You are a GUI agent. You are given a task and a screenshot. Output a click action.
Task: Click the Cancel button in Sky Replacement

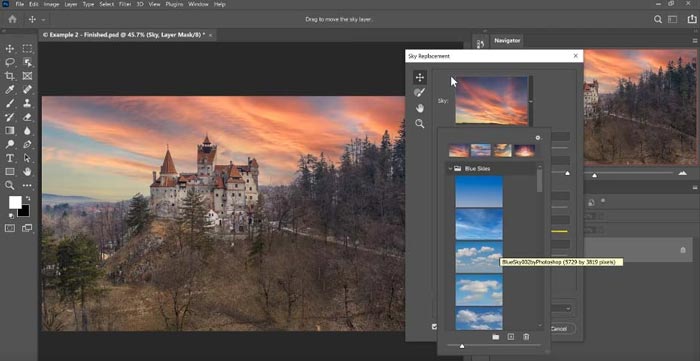click(559, 329)
